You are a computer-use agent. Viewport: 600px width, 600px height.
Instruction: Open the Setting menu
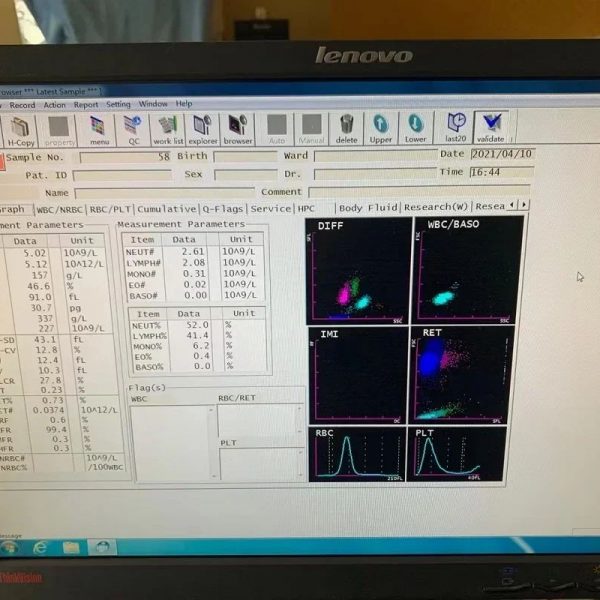(118, 104)
